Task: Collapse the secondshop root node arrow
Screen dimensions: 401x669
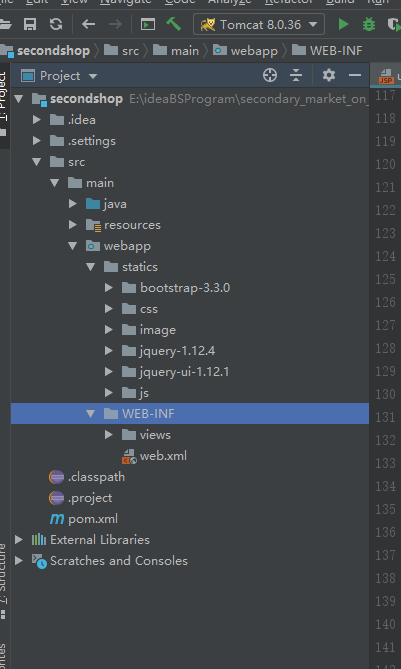Action: click(x=18, y=99)
